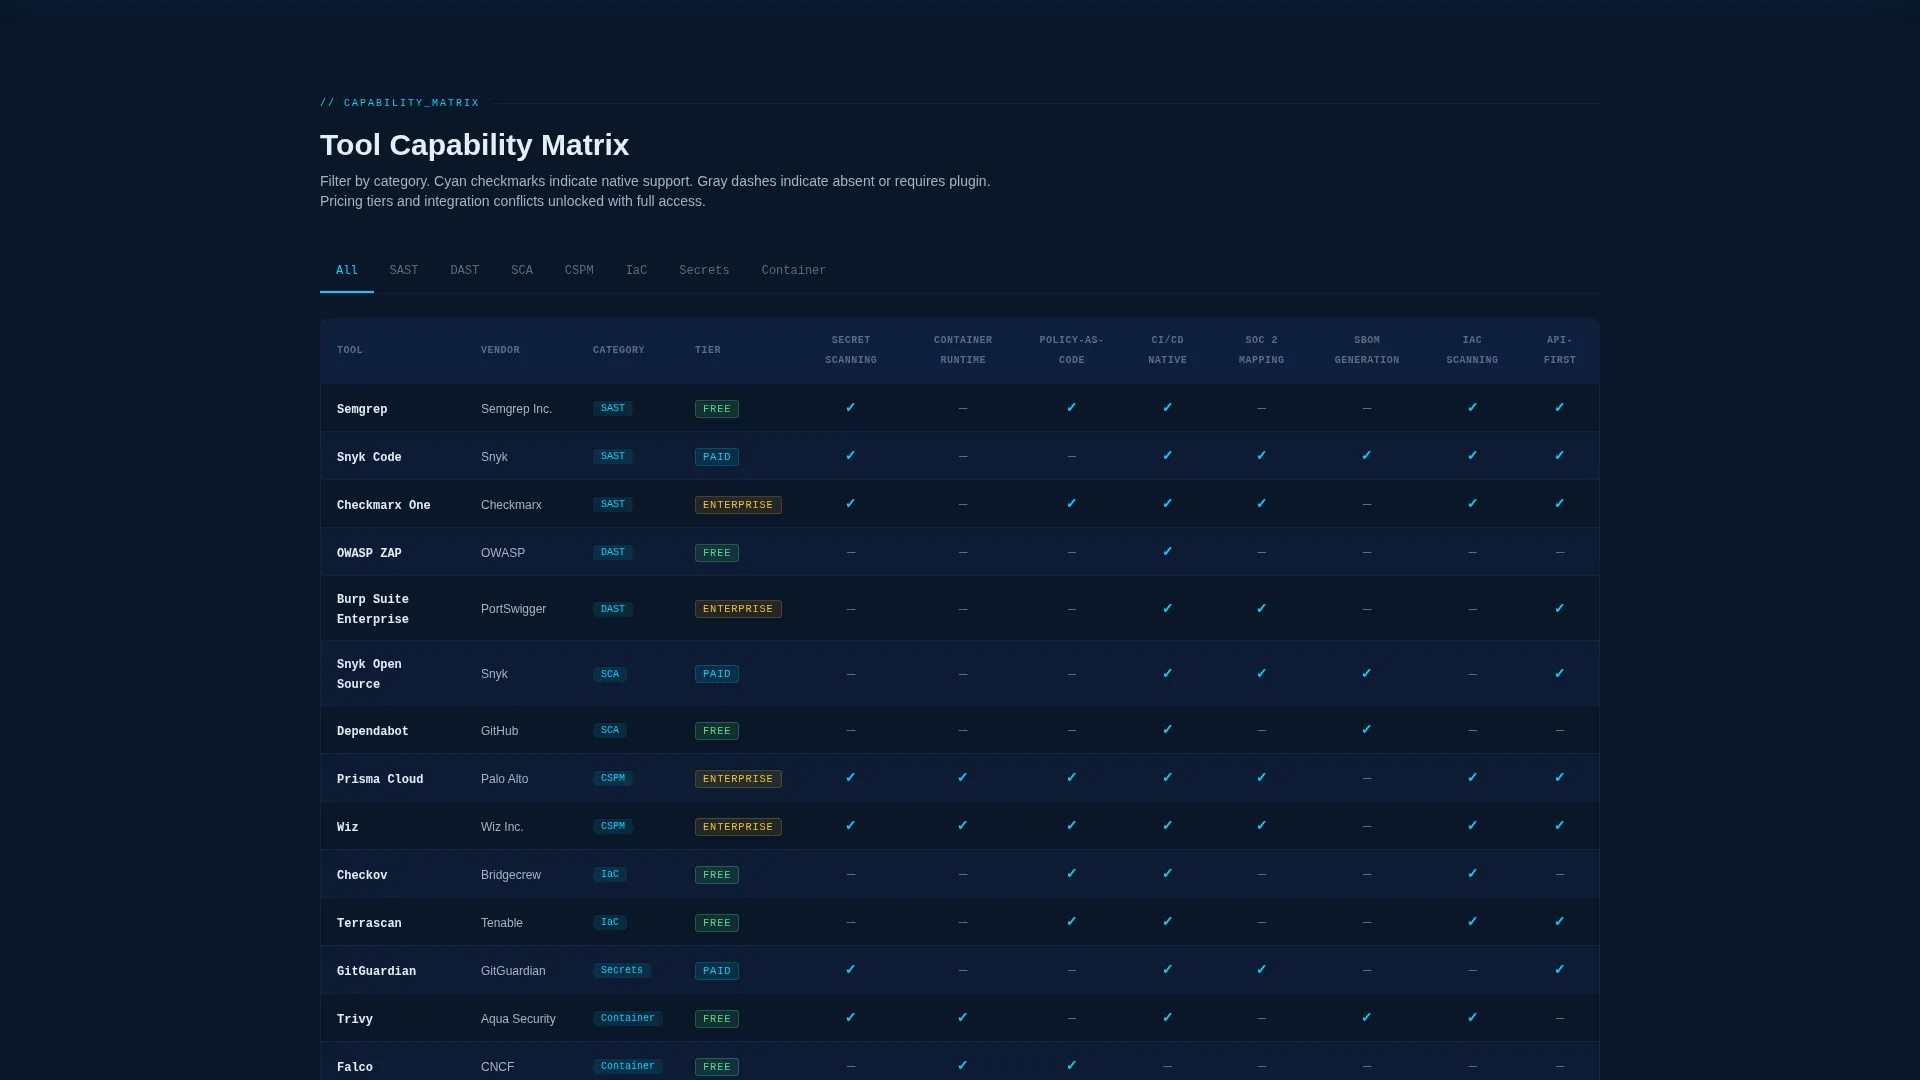
Task: Open the DAST filter tab
Action: coord(464,270)
